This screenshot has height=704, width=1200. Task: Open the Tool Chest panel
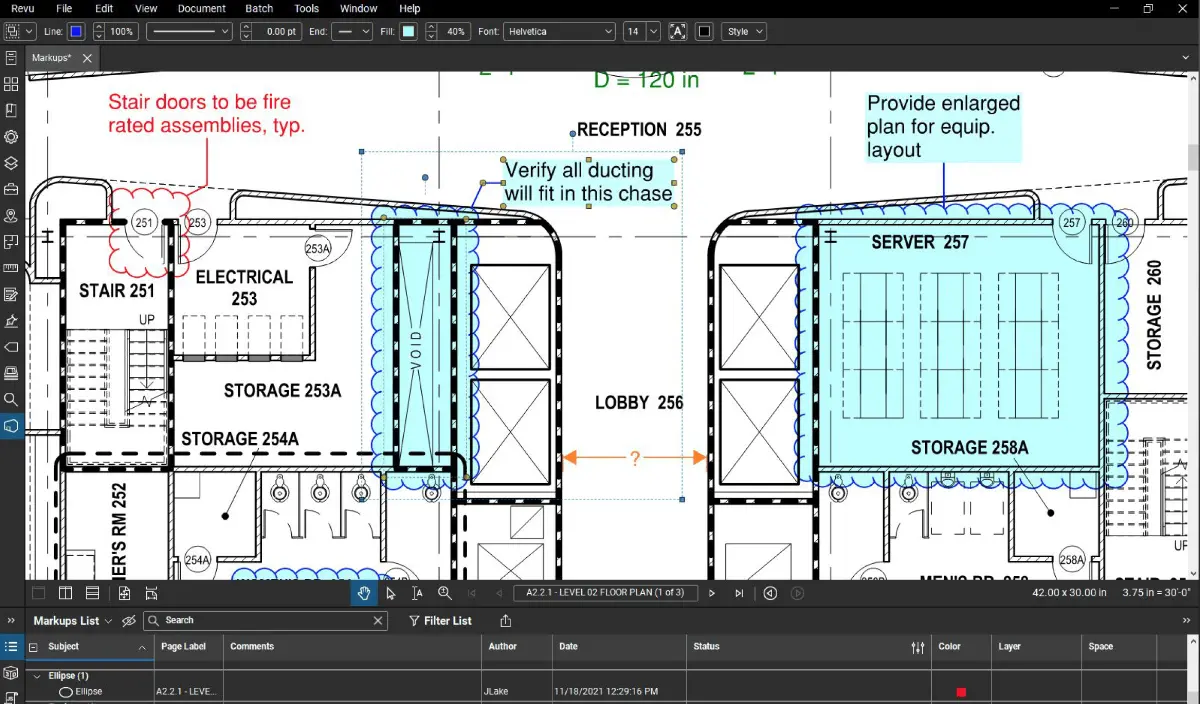[x=11, y=189]
